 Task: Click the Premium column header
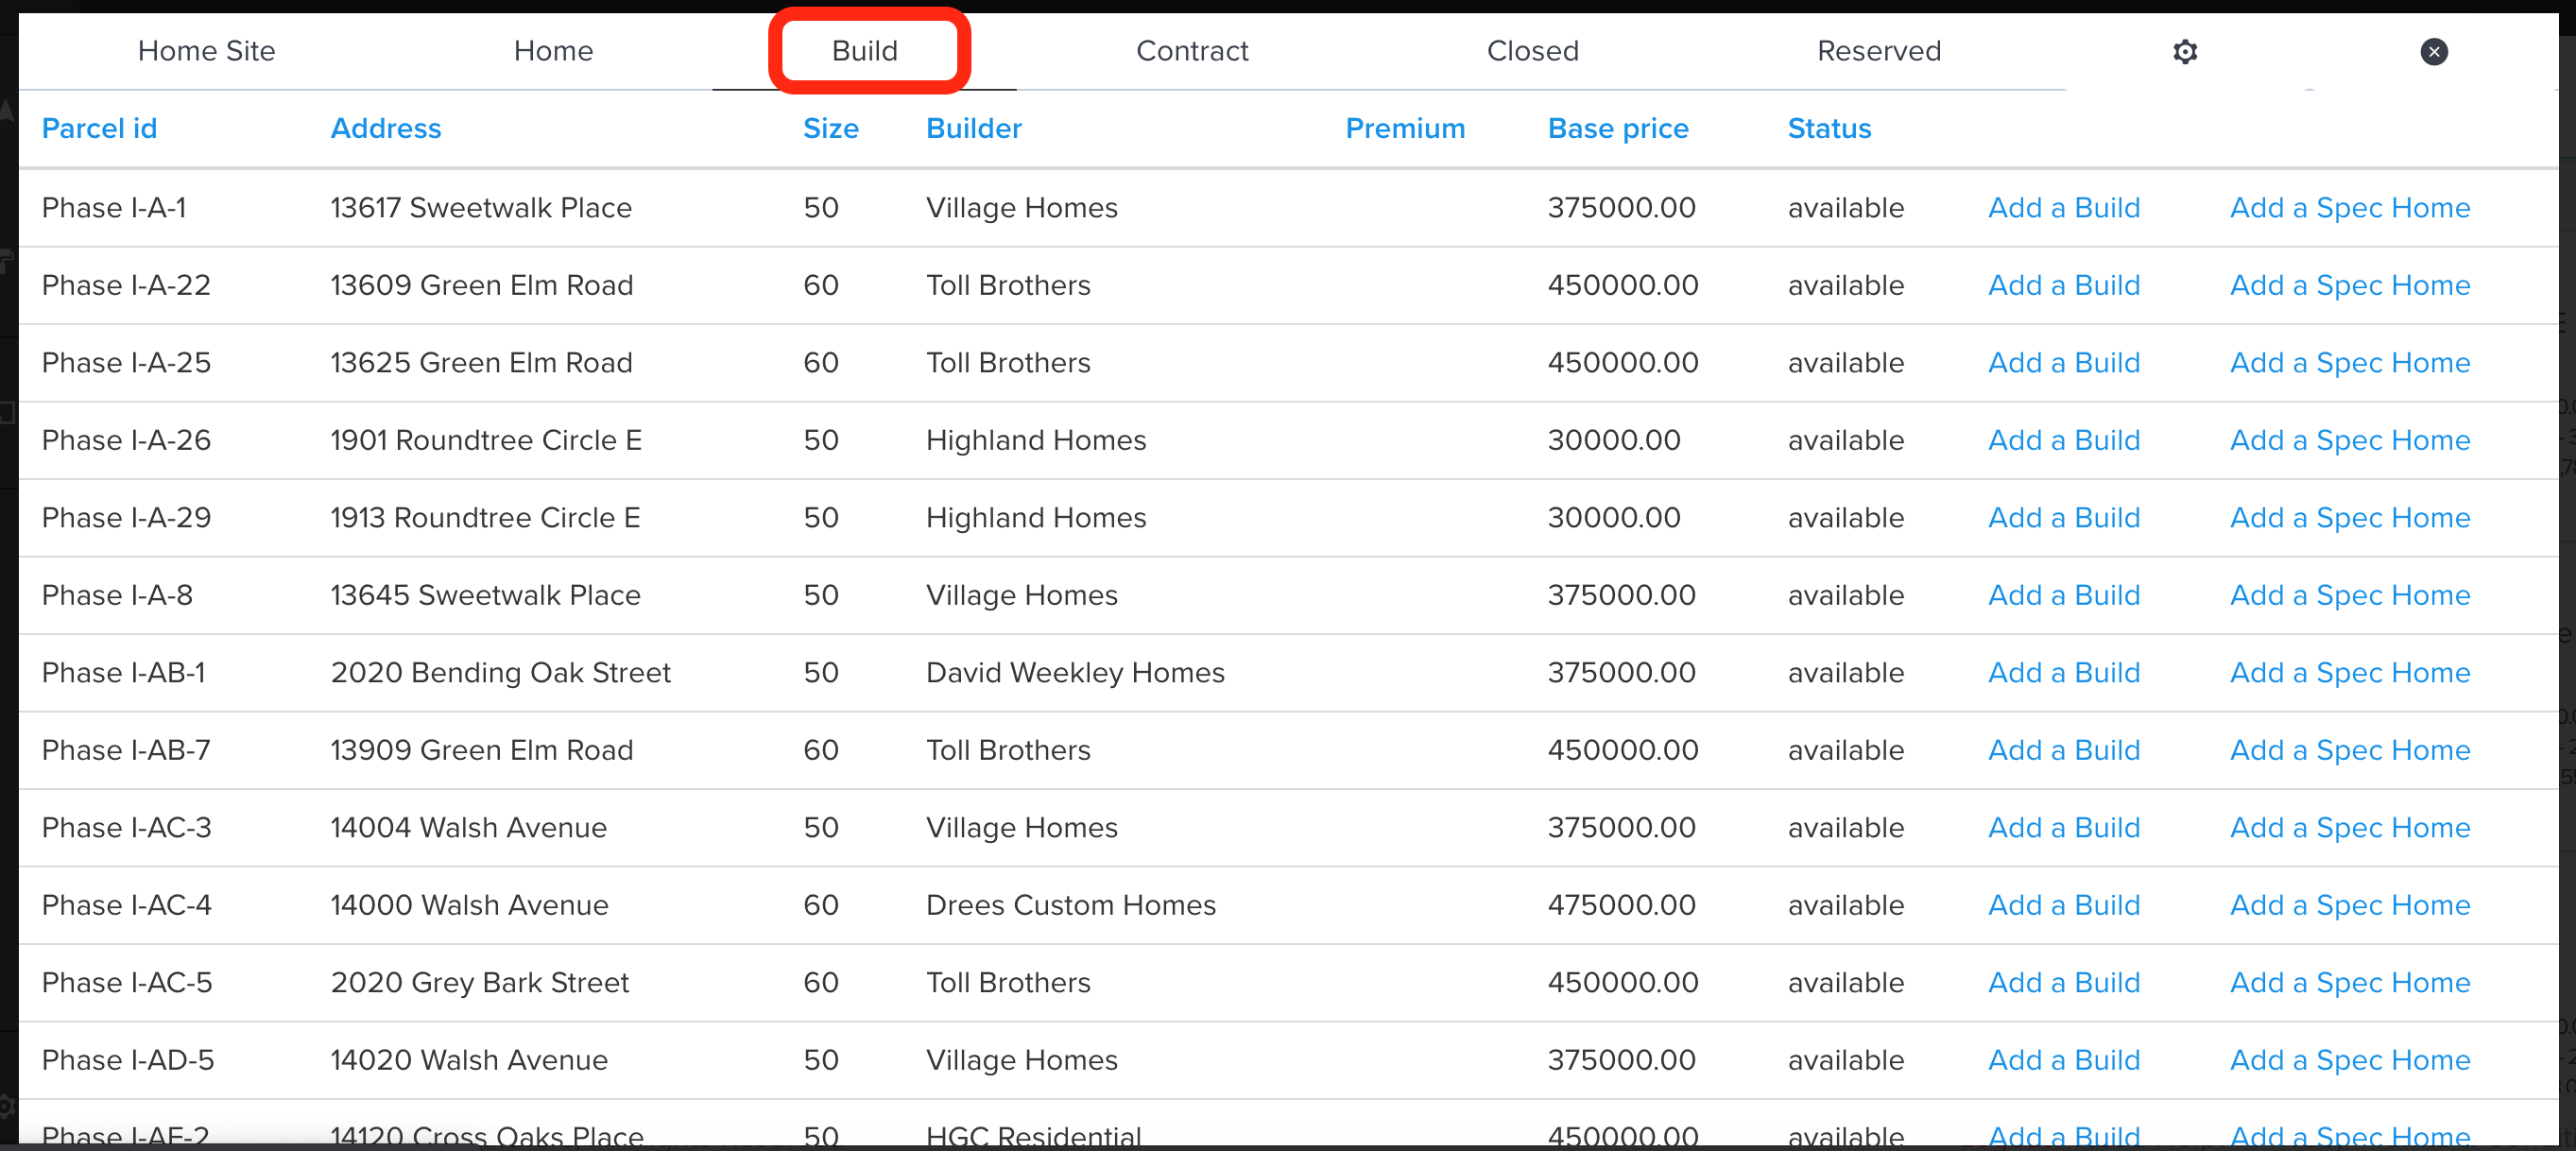pyautogui.click(x=1404, y=128)
